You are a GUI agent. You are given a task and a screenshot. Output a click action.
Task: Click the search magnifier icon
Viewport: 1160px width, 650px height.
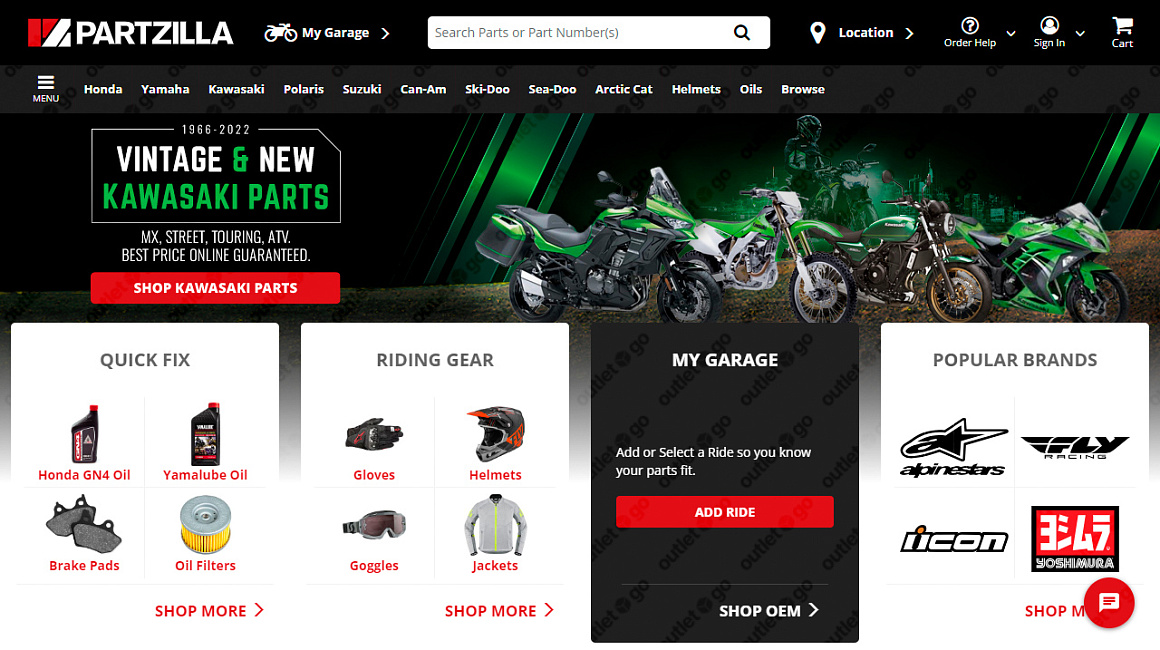point(742,33)
